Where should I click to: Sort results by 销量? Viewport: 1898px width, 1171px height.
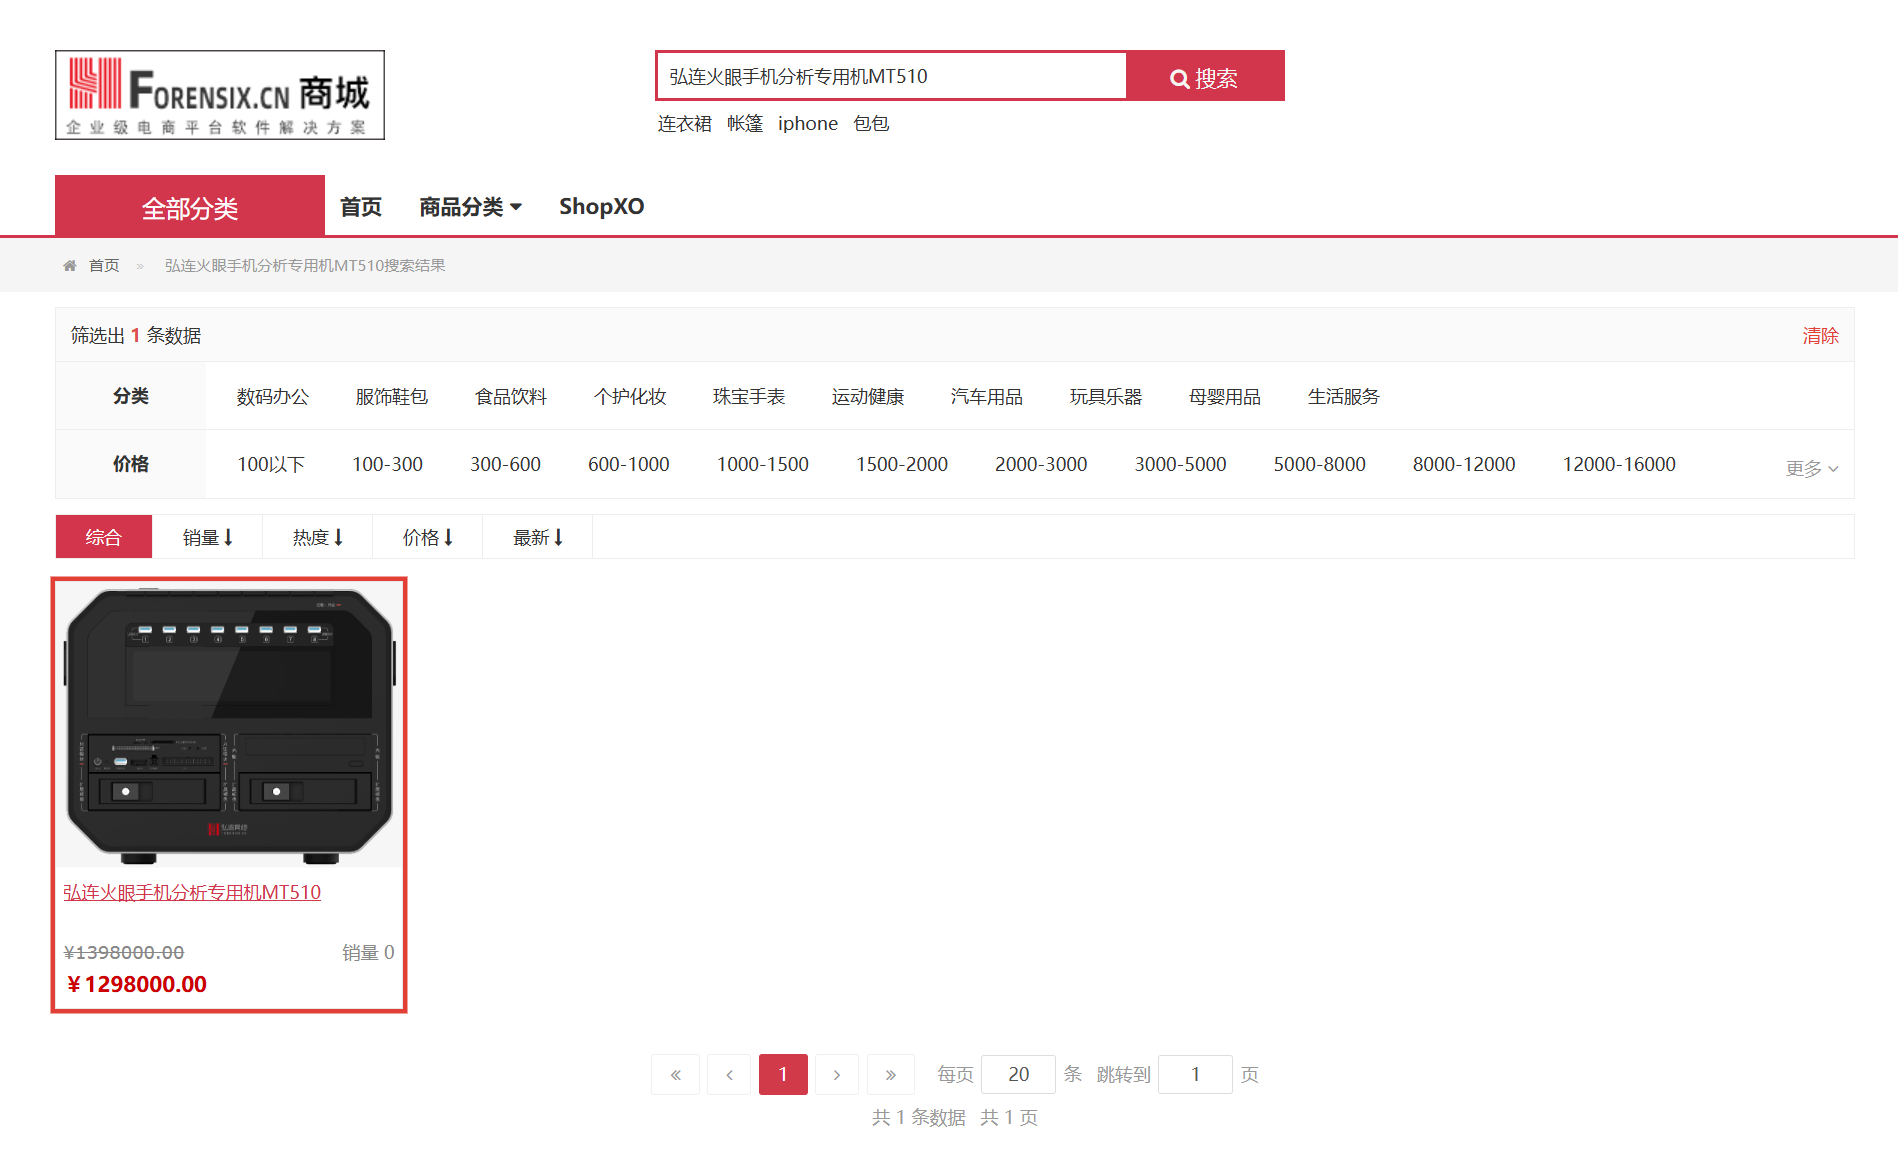click(x=207, y=537)
